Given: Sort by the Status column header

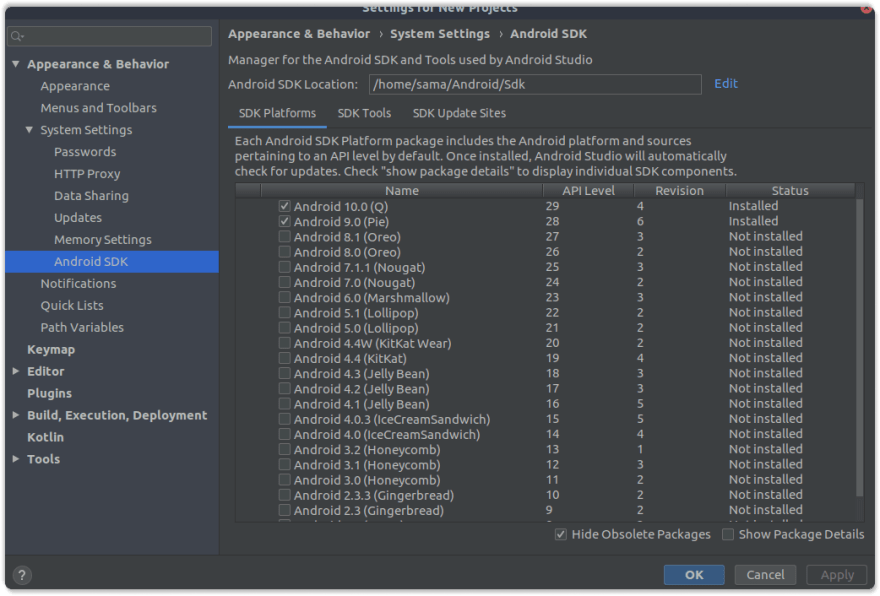Looking at the screenshot, I should pos(790,191).
